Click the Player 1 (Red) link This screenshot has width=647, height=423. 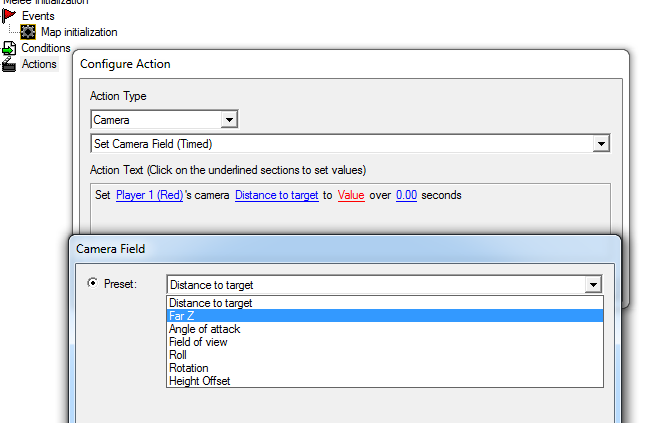click(x=149, y=195)
